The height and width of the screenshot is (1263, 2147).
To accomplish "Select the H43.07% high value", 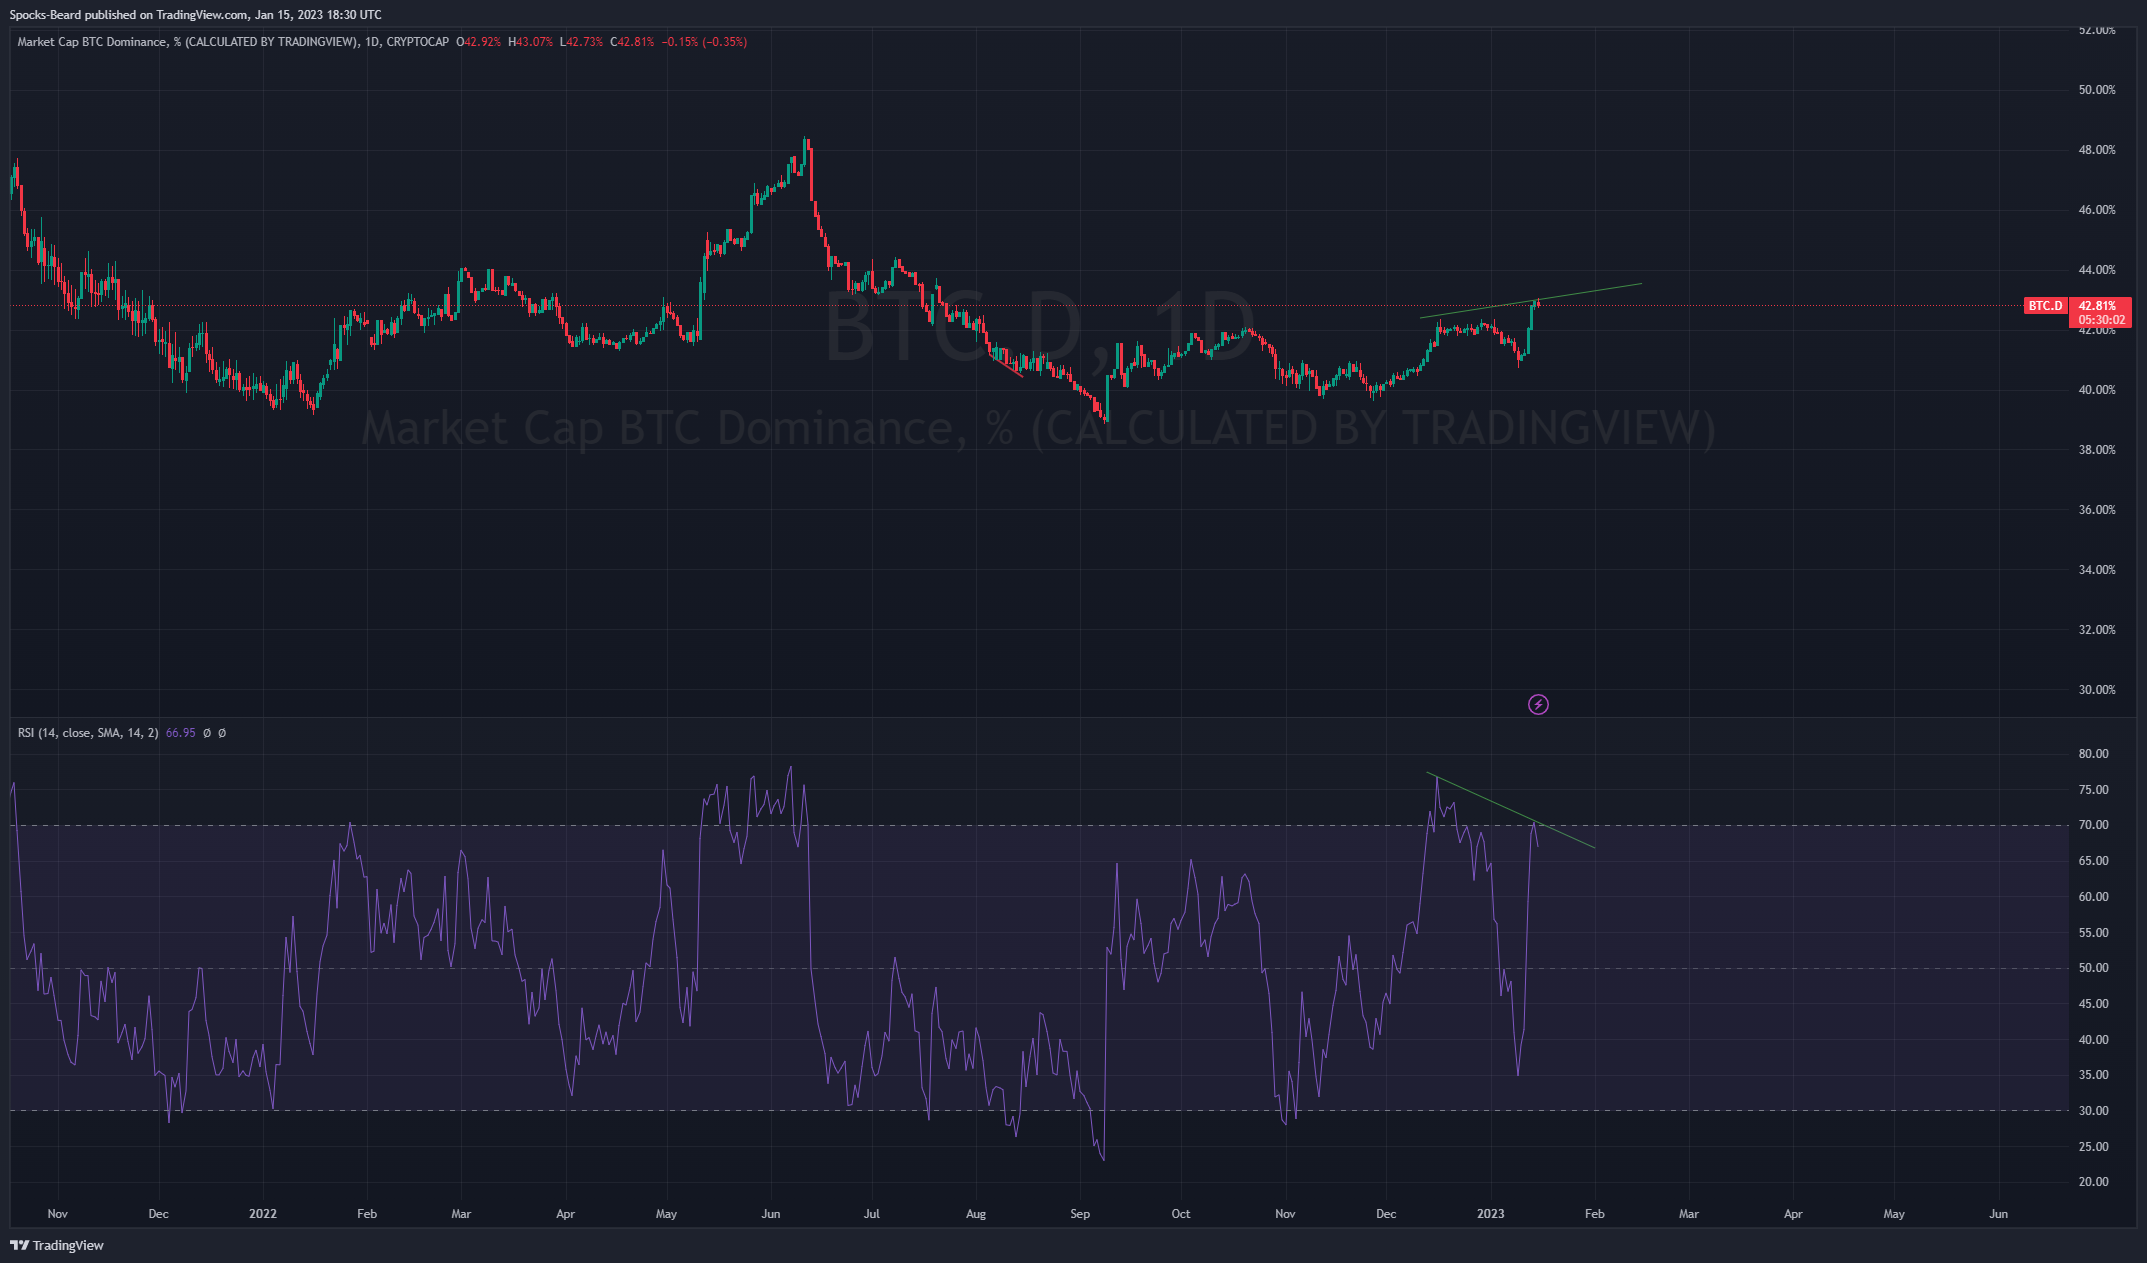I will 530,42.
